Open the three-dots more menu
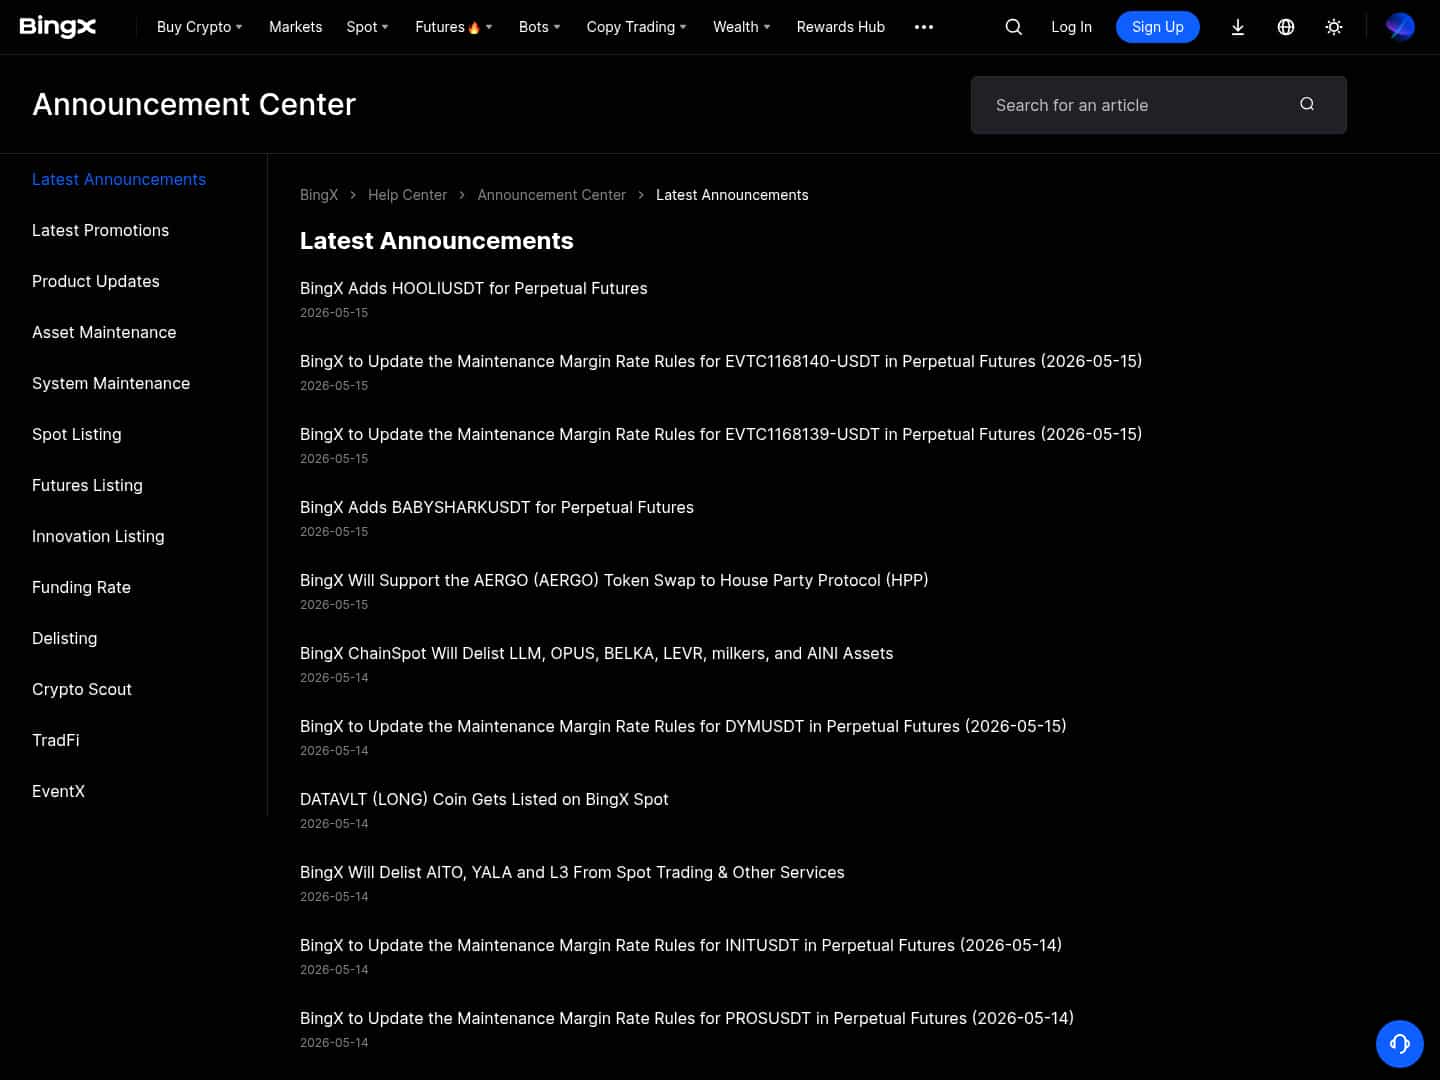Viewport: 1440px width, 1080px height. click(x=924, y=27)
